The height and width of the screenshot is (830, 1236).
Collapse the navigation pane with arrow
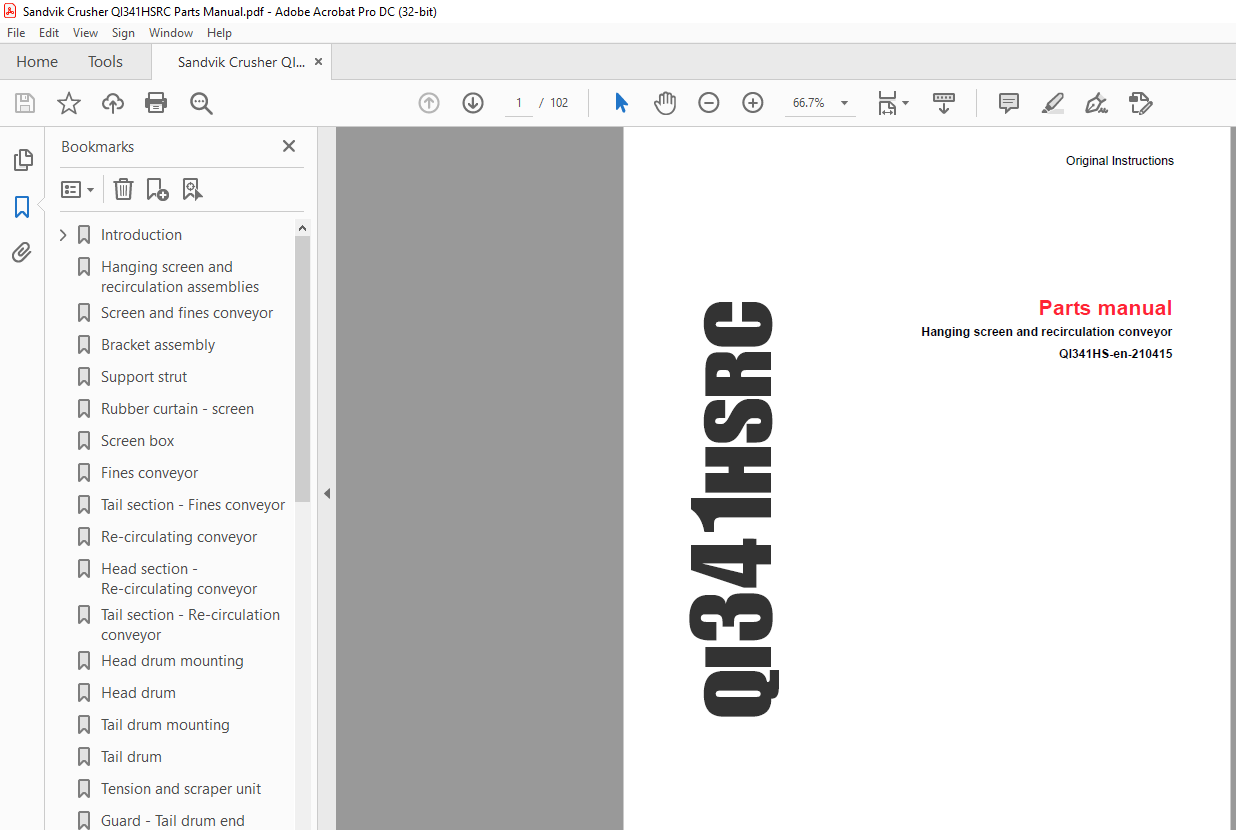(326, 493)
